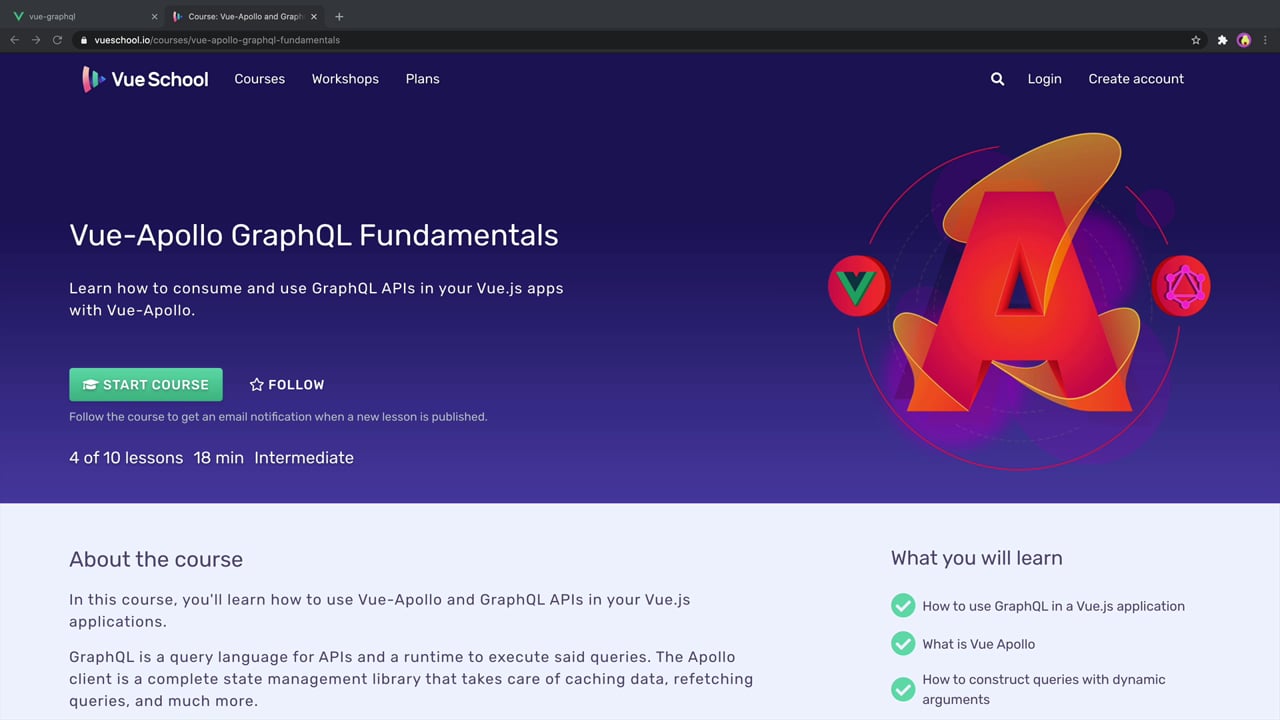Click the 'About the course' heading

[x=156, y=560]
